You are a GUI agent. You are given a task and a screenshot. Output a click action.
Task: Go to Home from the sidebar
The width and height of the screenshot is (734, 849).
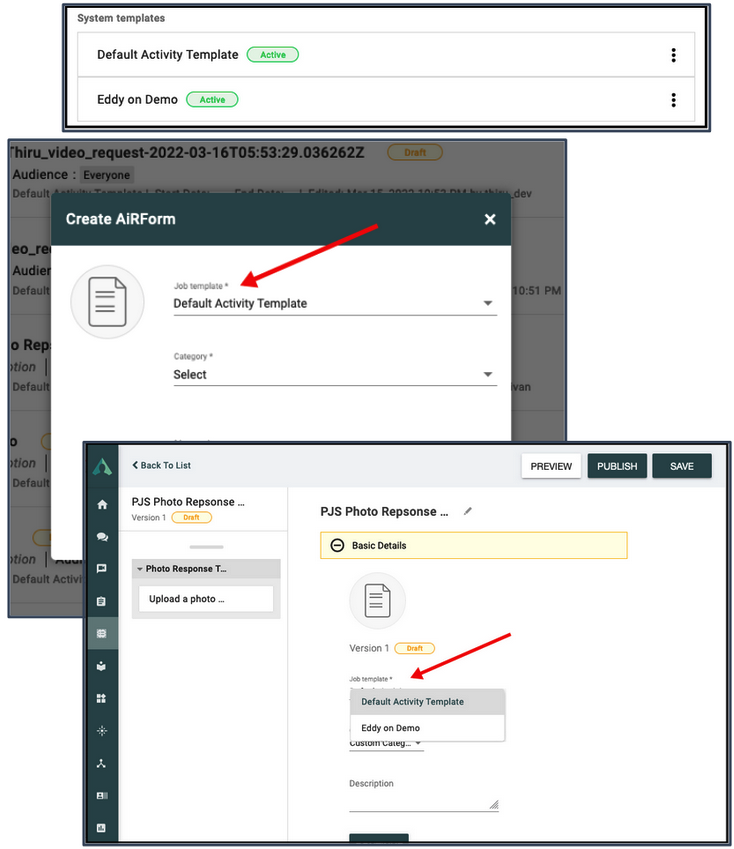[102, 505]
